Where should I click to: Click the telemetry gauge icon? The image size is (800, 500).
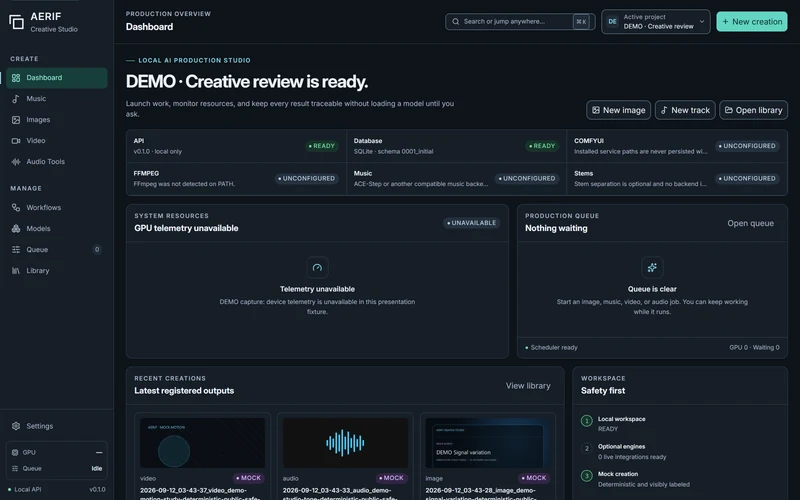(317, 267)
